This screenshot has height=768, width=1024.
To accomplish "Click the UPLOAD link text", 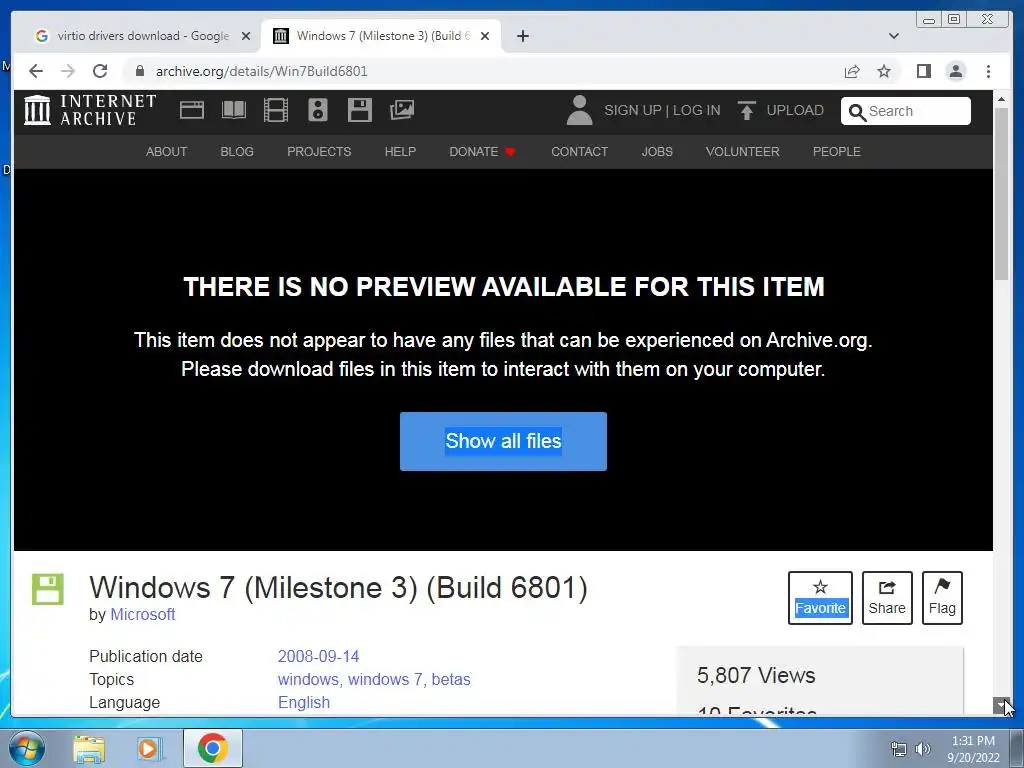I will click(x=795, y=110).
